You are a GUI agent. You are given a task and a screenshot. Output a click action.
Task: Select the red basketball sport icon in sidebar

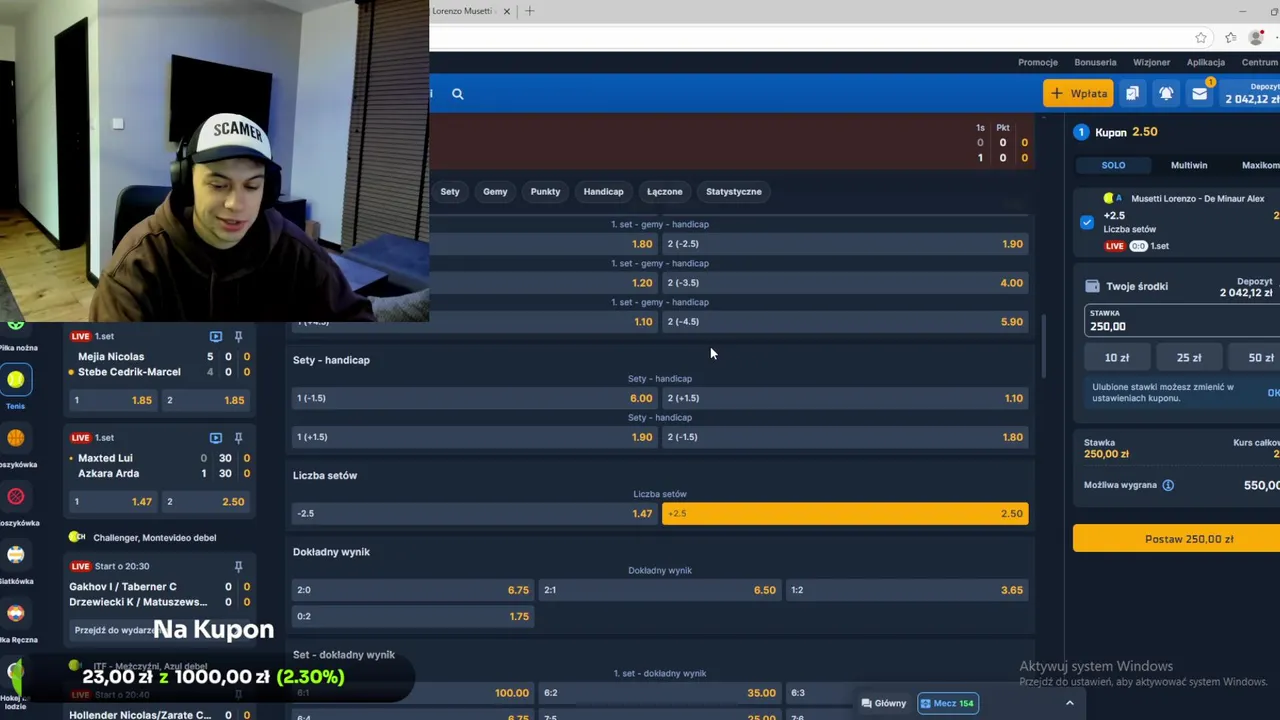[16, 496]
